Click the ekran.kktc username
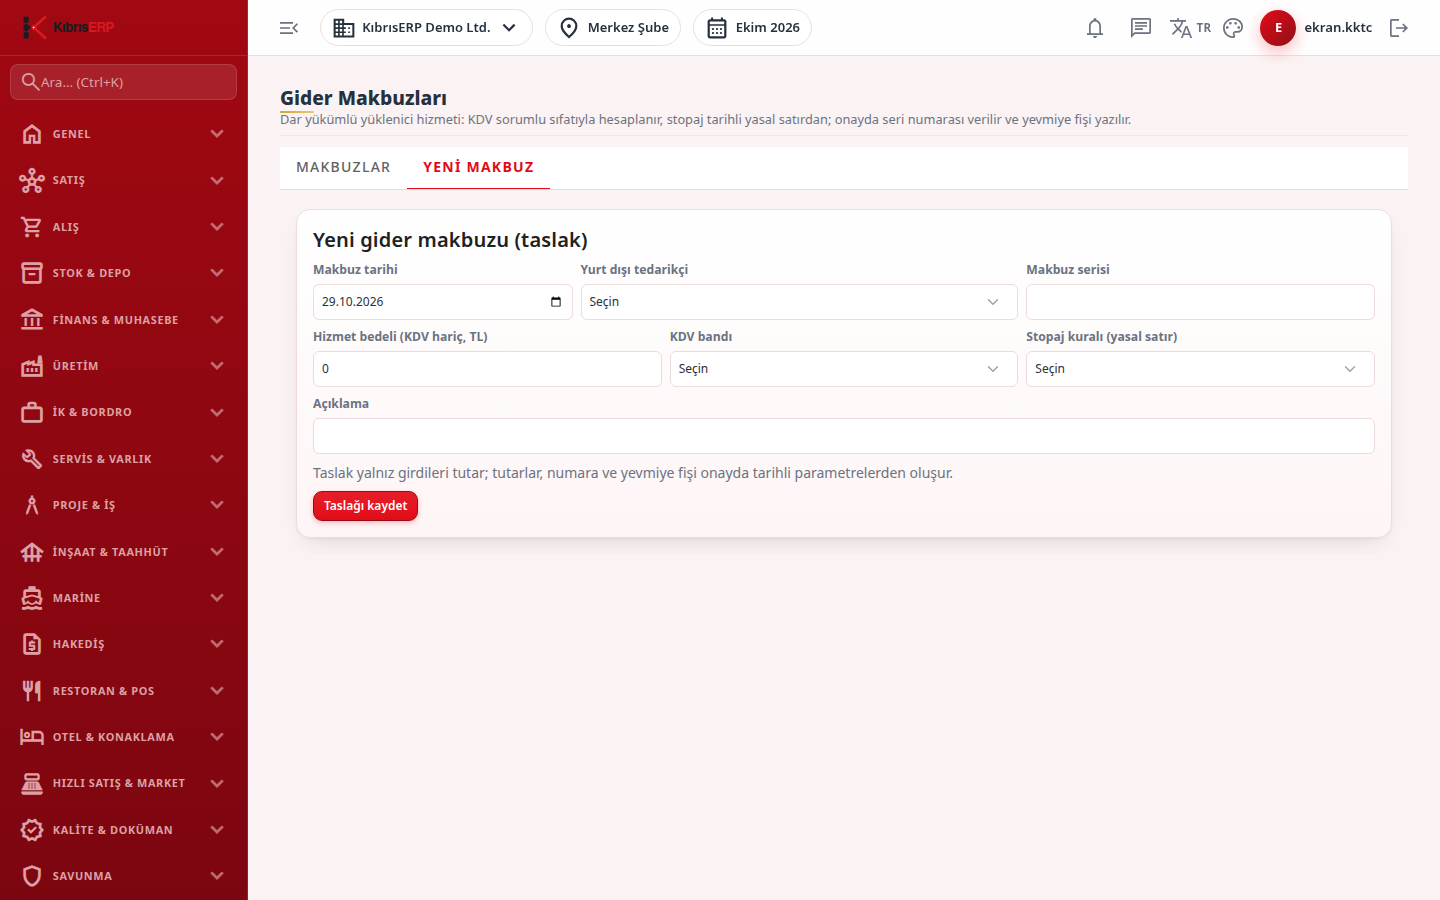1440x900 pixels. click(1338, 28)
